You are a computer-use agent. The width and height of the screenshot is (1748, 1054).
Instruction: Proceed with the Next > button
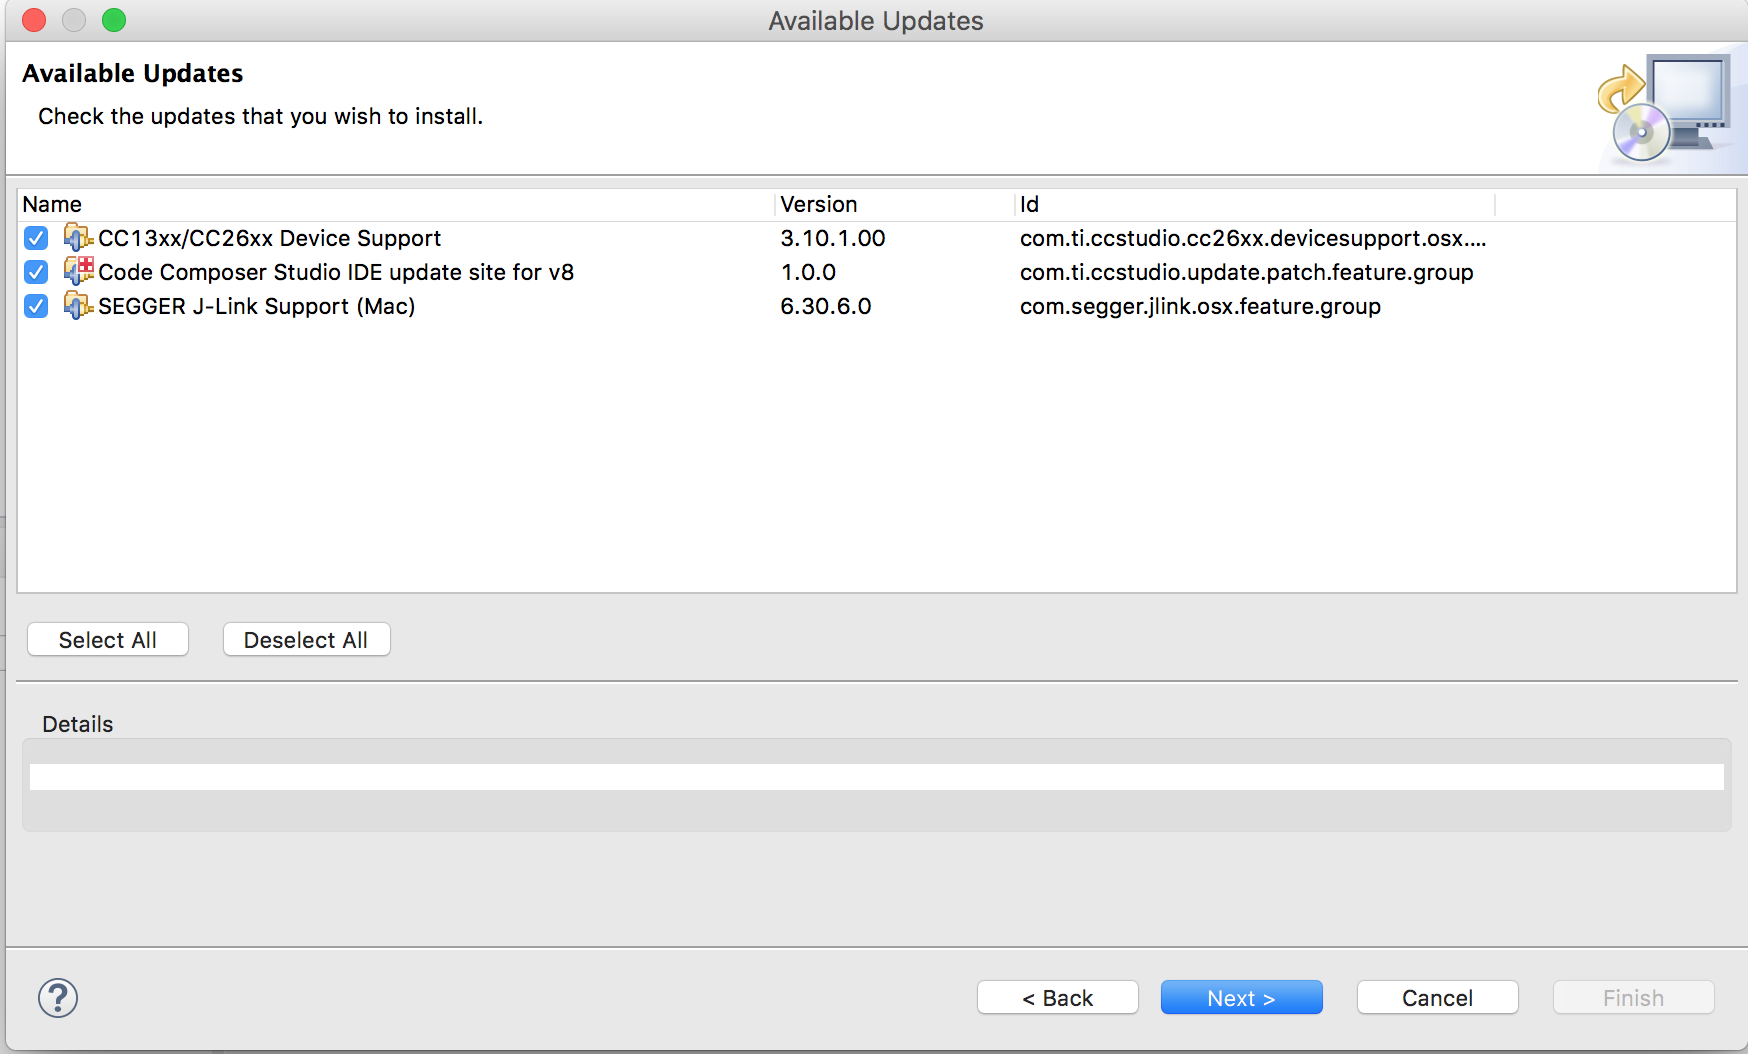tap(1241, 998)
